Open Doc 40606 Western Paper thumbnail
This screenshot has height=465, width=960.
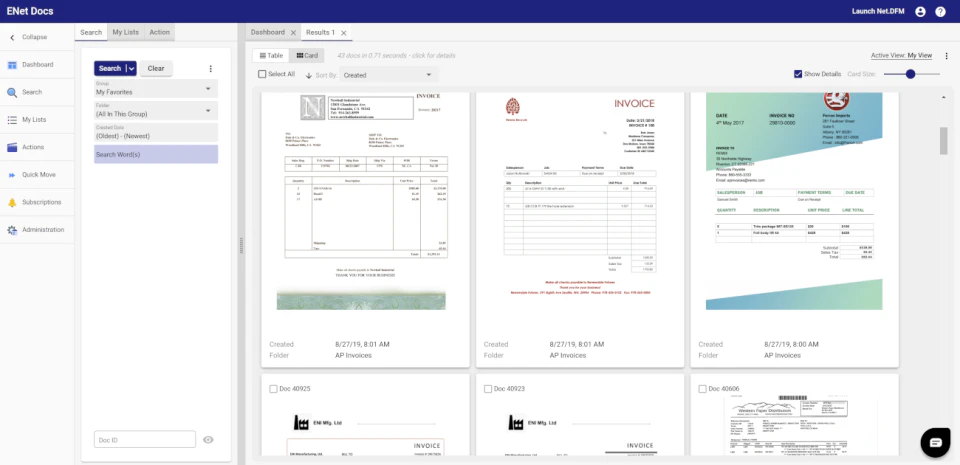tap(794, 425)
